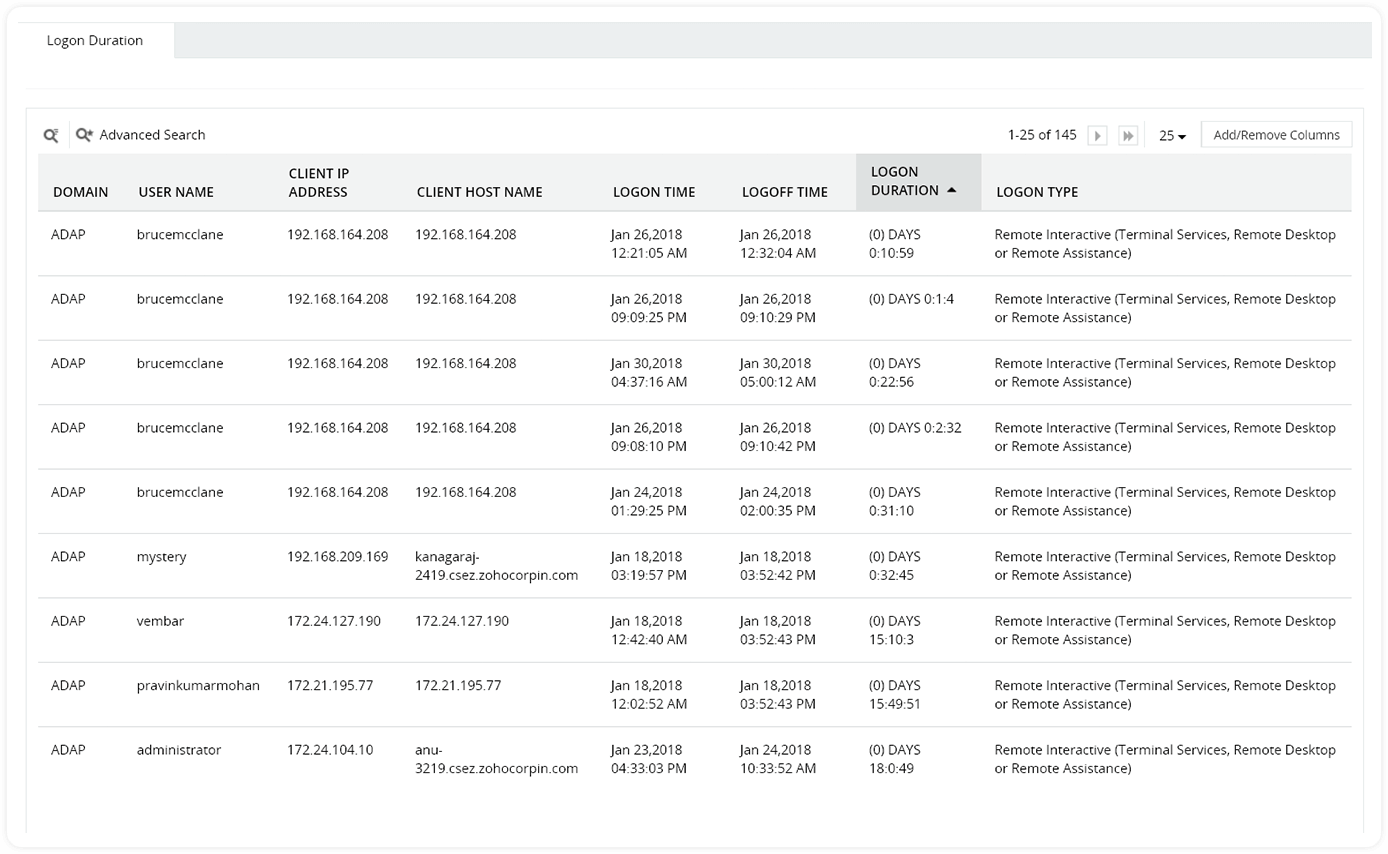Sort by Client IP Address column

point(319,181)
